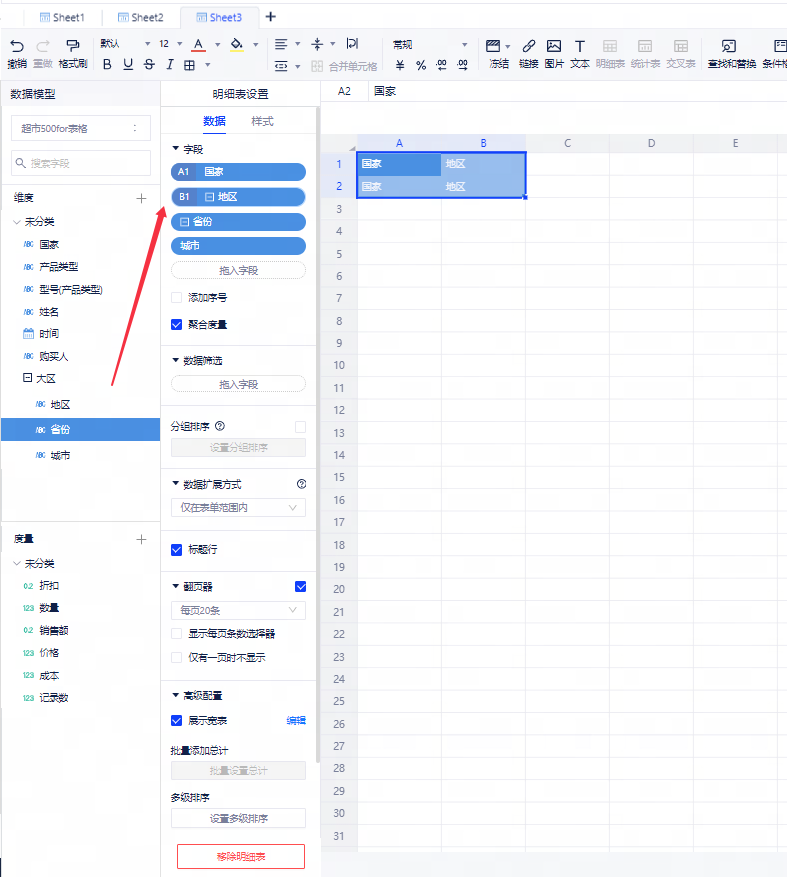Viewport: 787px width, 877px height.
Task: Switch to the Sheet1 tab
Action: pyautogui.click(x=62, y=17)
